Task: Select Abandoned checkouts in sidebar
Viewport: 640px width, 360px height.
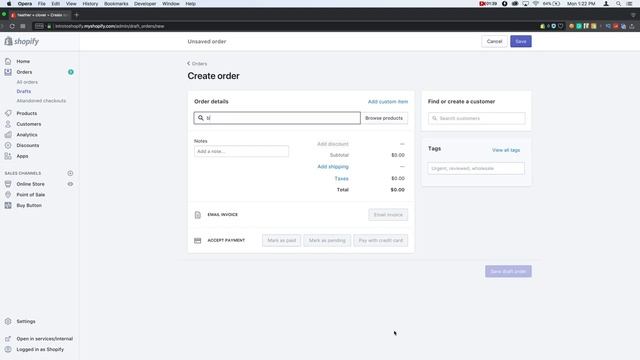Action: [x=41, y=101]
